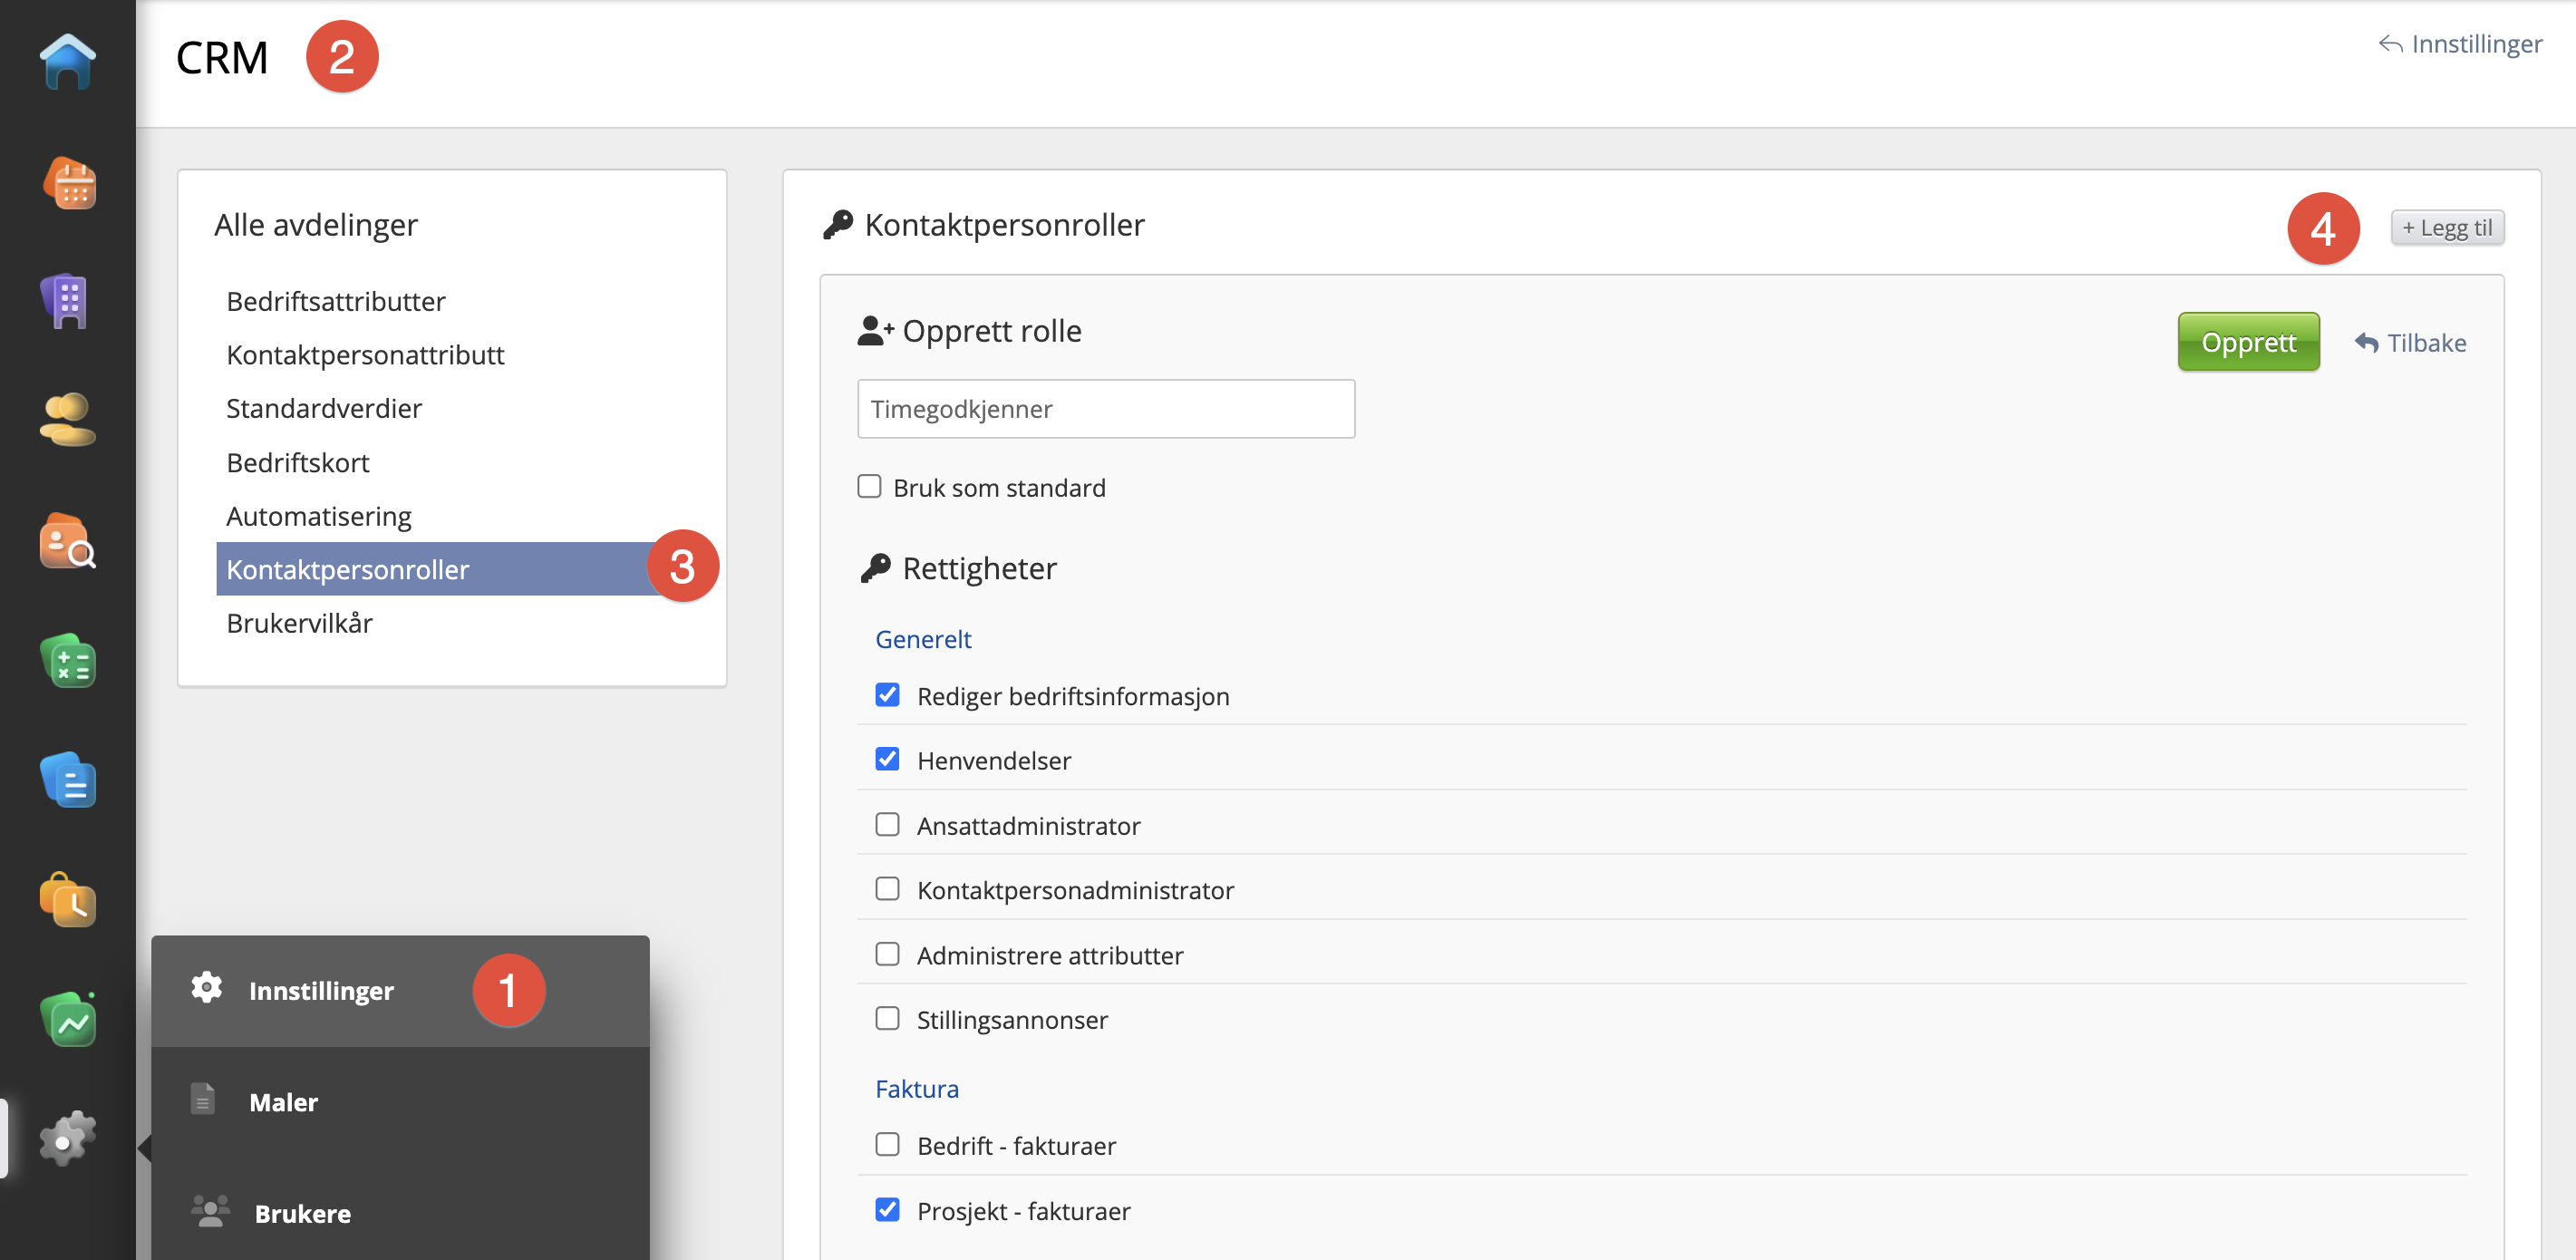This screenshot has width=2576, height=1260.
Task: Open the gold coins module icon
Action: coord(67,421)
